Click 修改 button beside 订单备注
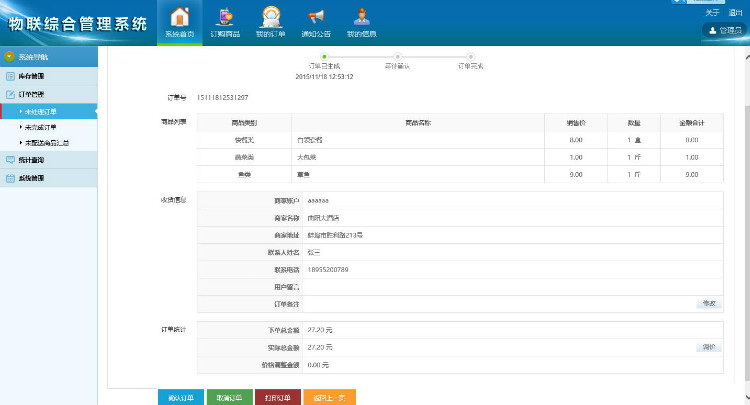 point(708,303)
